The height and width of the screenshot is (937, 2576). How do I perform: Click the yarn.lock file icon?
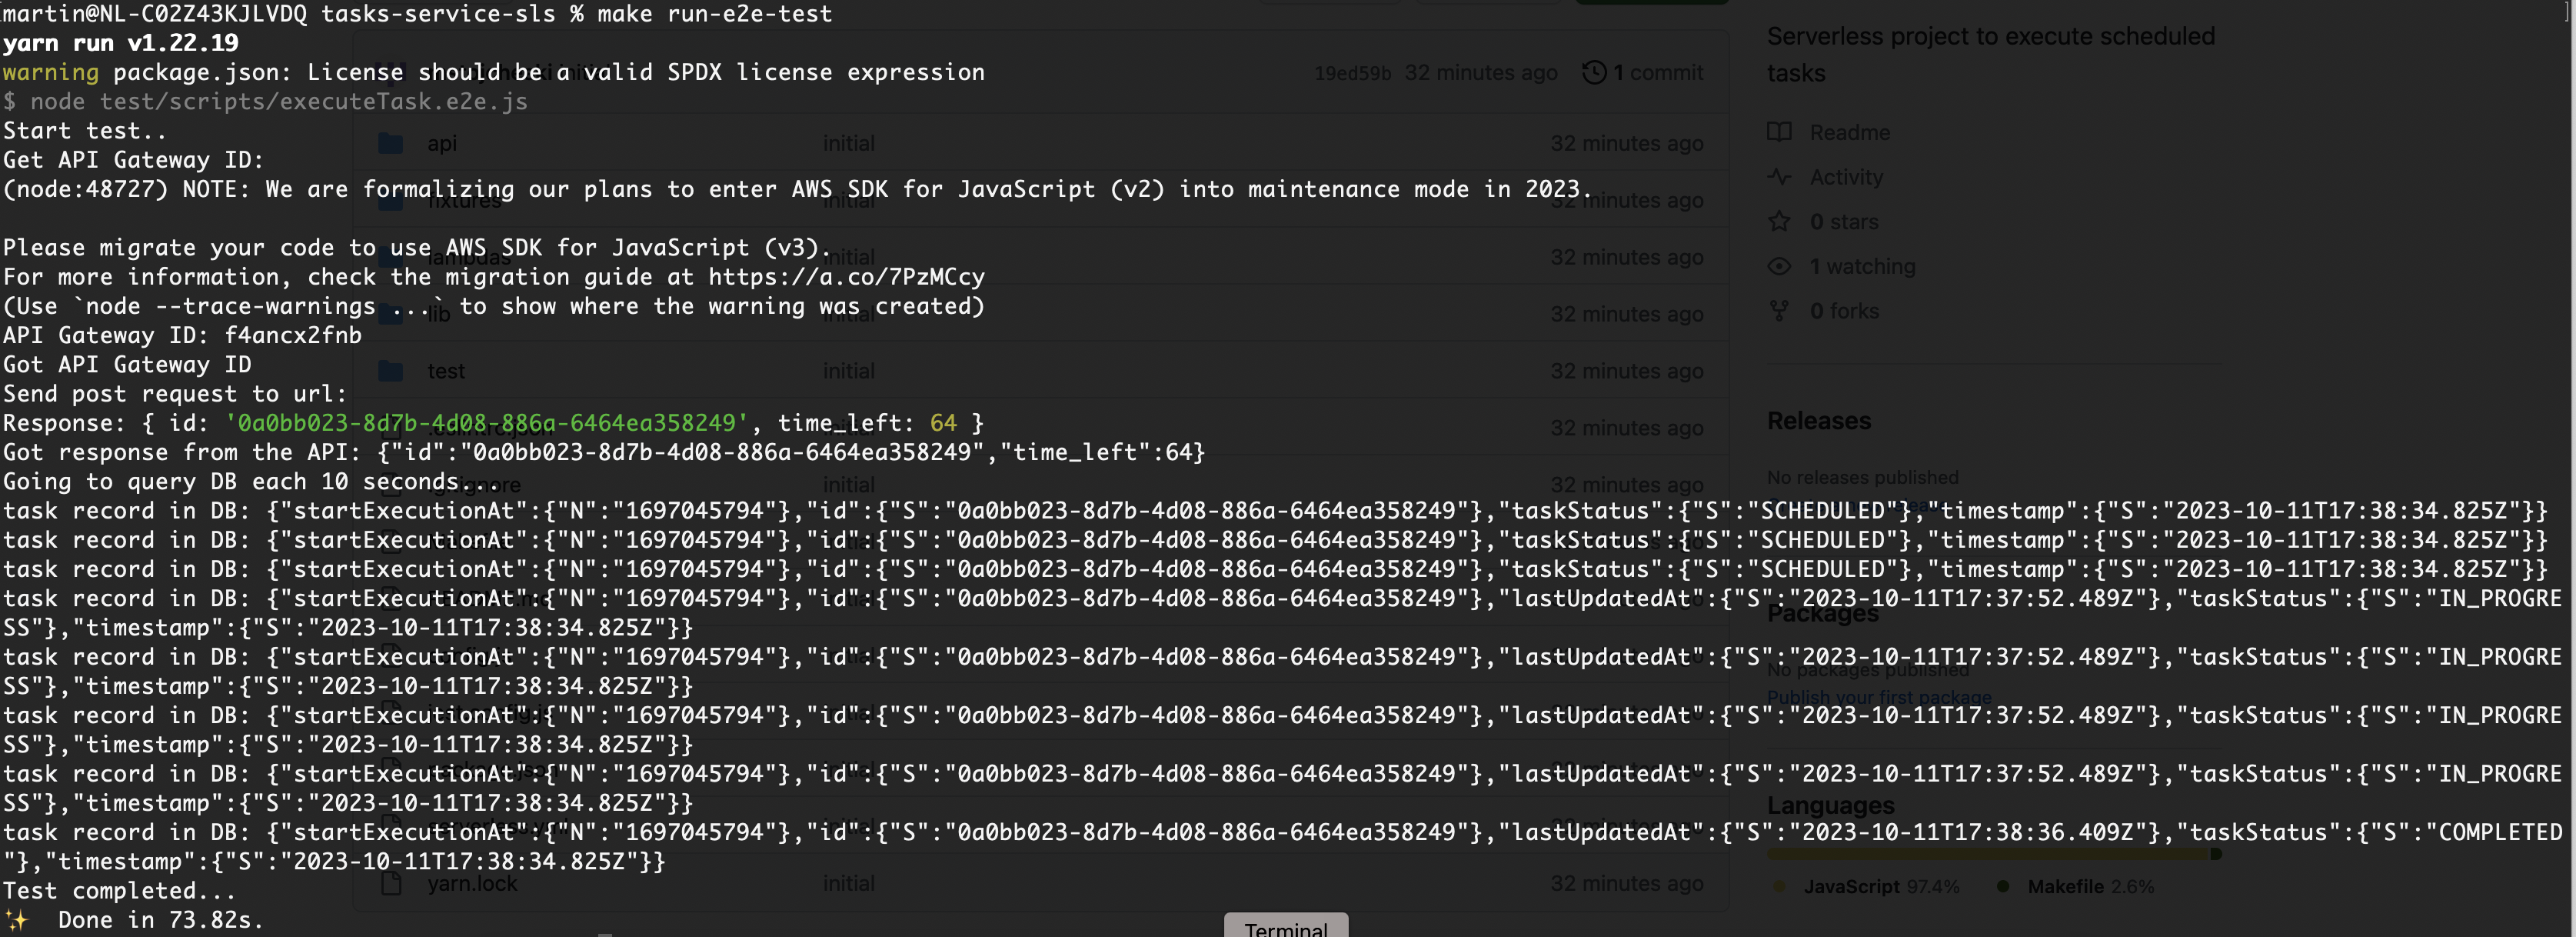(391, 883)
